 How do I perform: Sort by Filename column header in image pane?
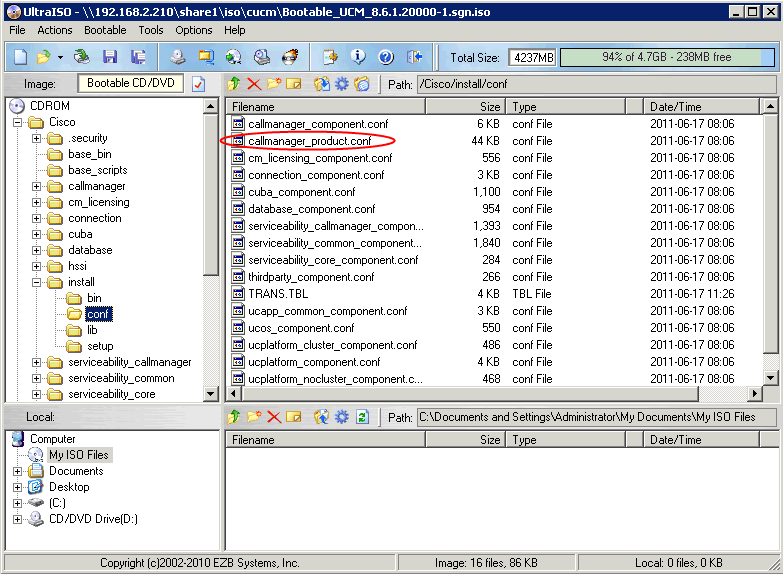[x=325, y=106]
